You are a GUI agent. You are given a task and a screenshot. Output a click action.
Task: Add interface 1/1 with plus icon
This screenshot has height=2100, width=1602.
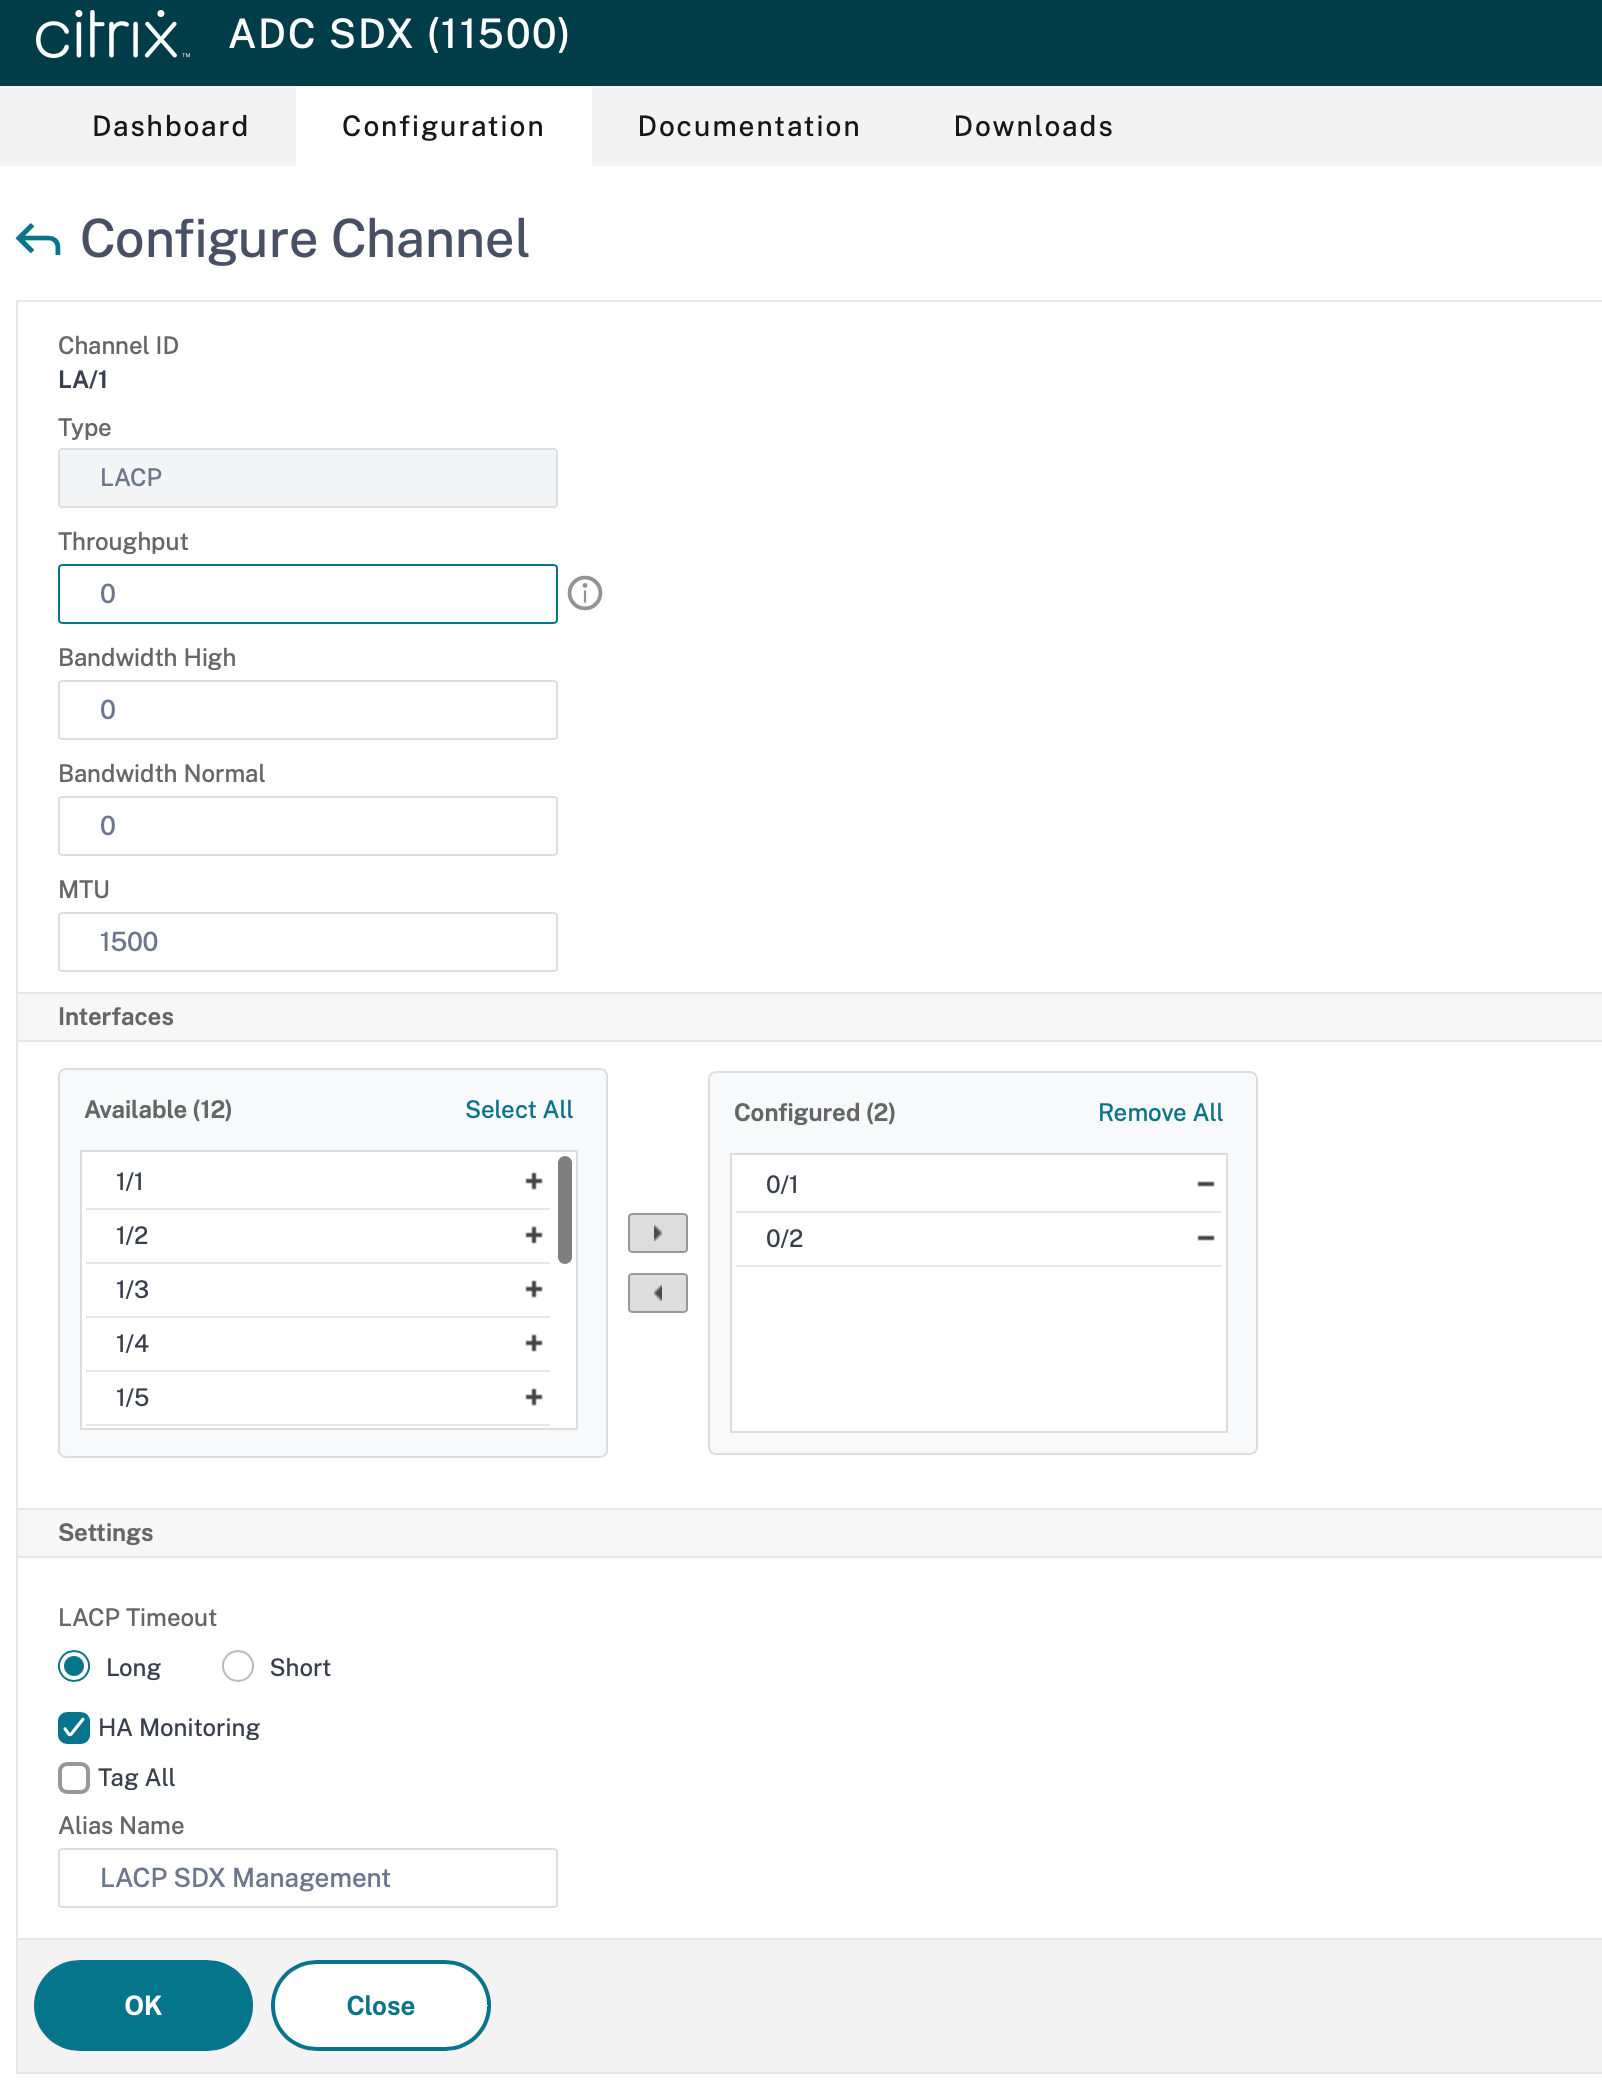point(534,1181)
